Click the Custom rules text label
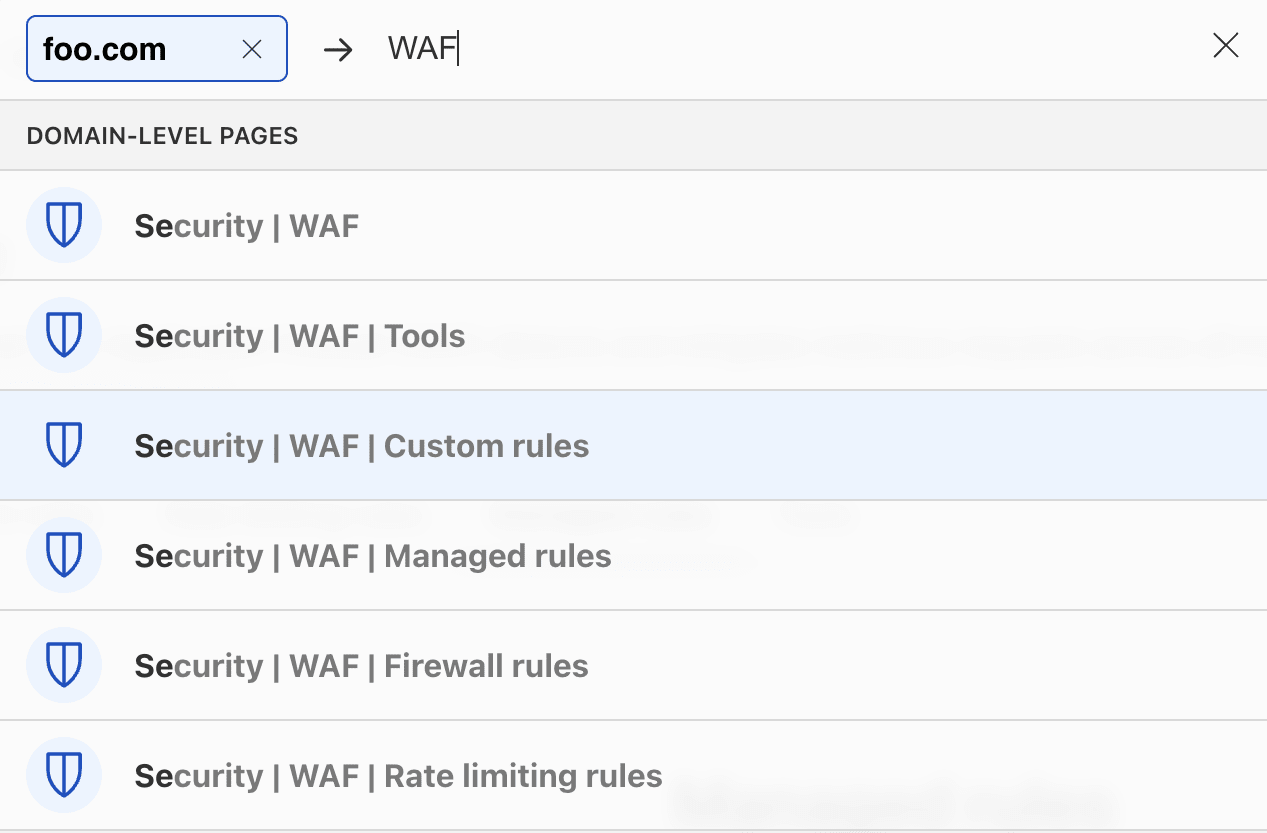The width and height of the screenshot is (1267, 833). 487,446
